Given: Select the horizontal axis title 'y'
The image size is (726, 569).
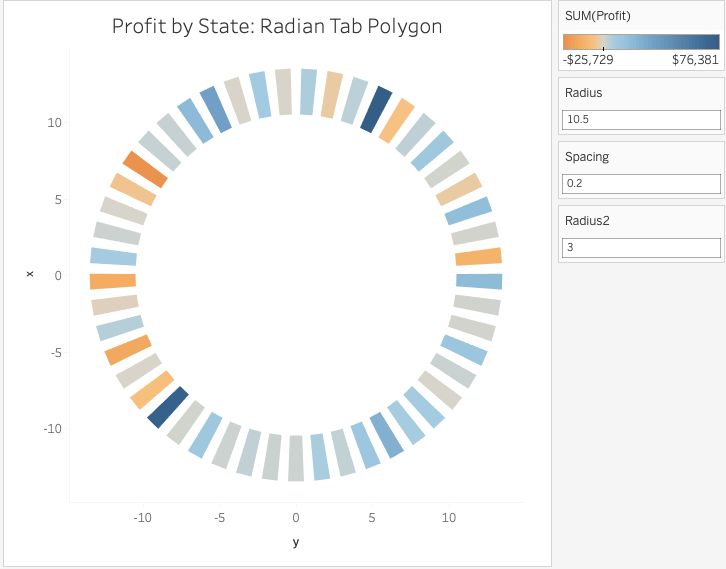Looking at the screenshot, I should coord(295,542).
